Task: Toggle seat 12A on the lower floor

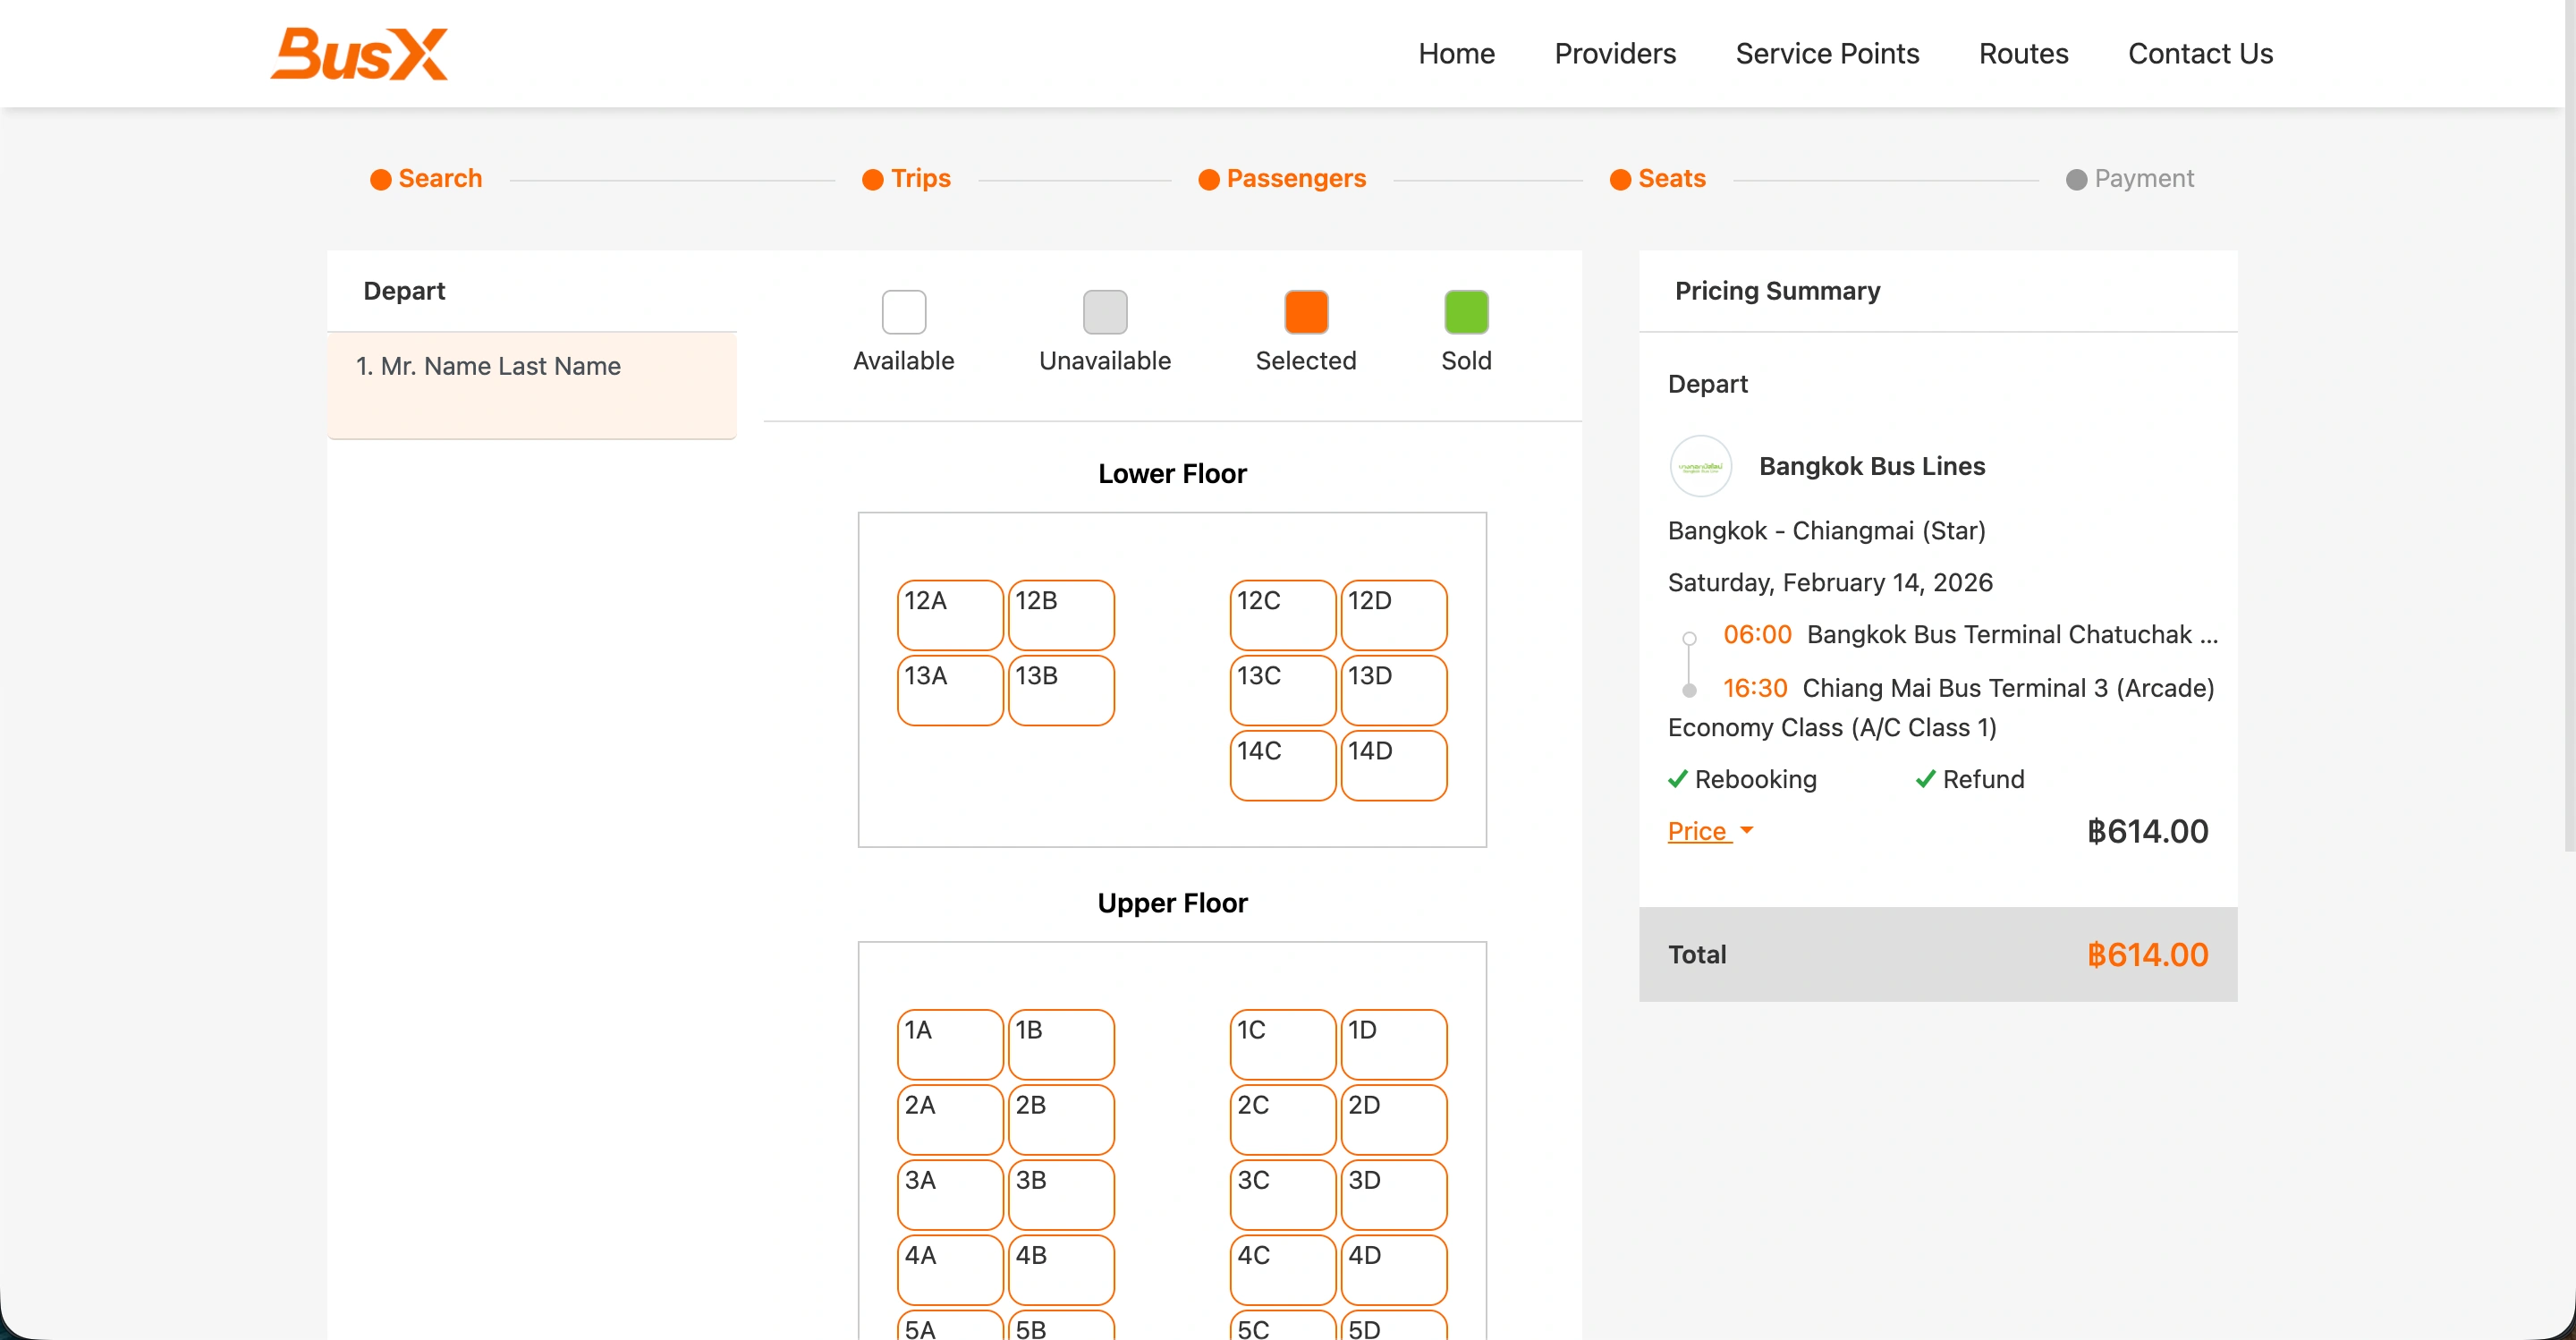Action: 949,614
